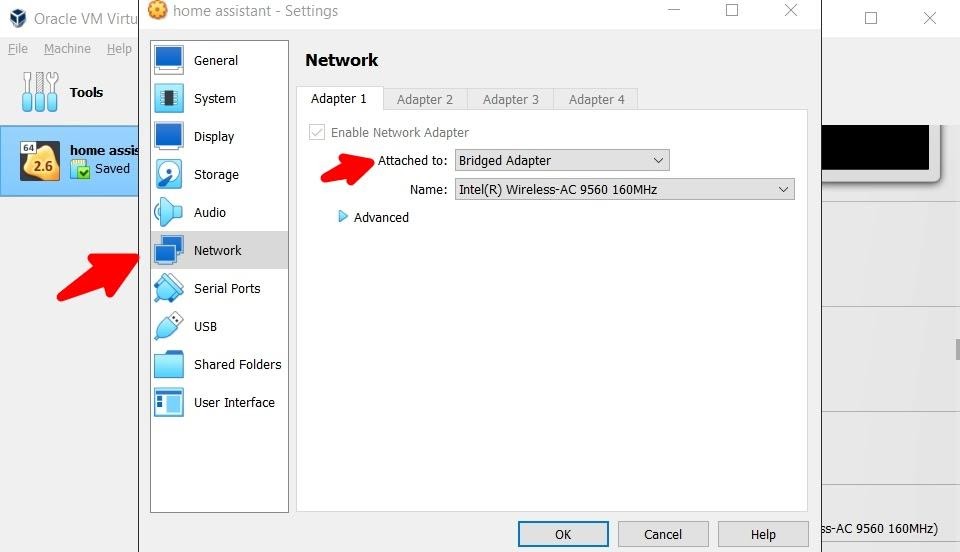Screen dimensions: 960x552
Task: Select the Serial Ports settings label
Action: 227,288
